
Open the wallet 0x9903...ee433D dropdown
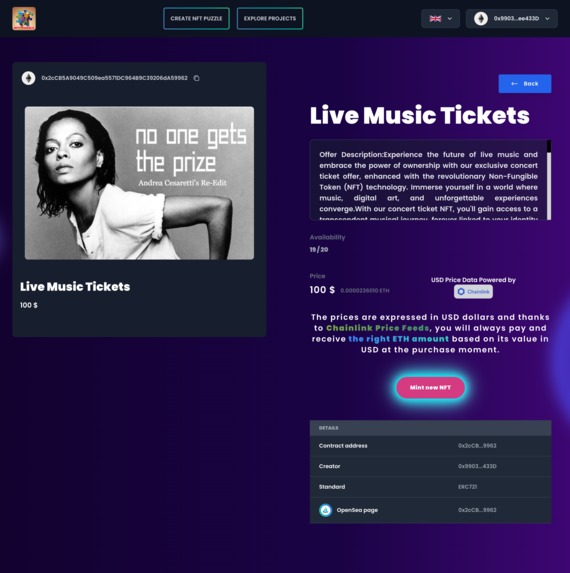pos(512,19)
